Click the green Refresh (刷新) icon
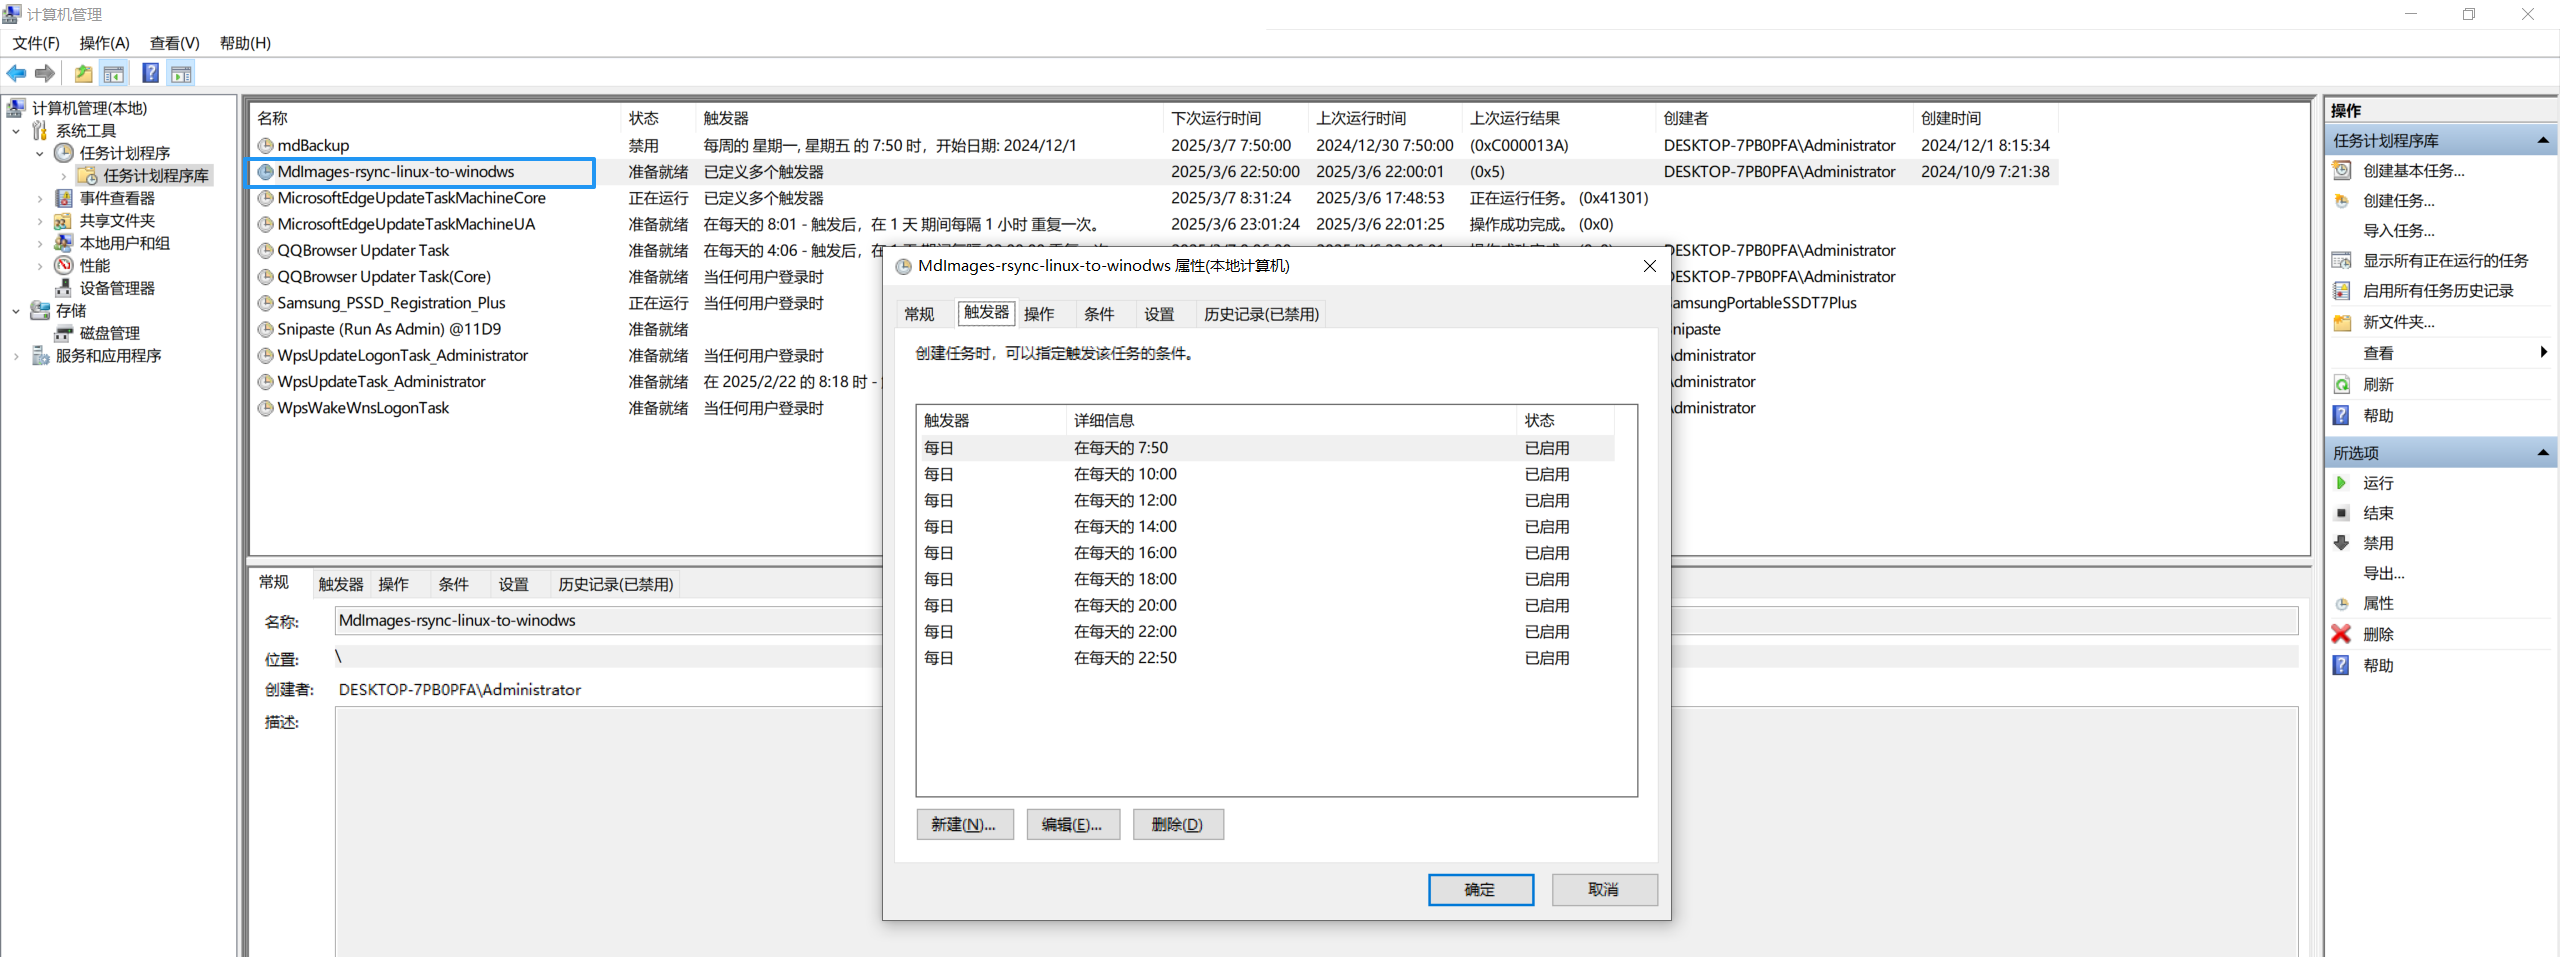 (2342, 385)
